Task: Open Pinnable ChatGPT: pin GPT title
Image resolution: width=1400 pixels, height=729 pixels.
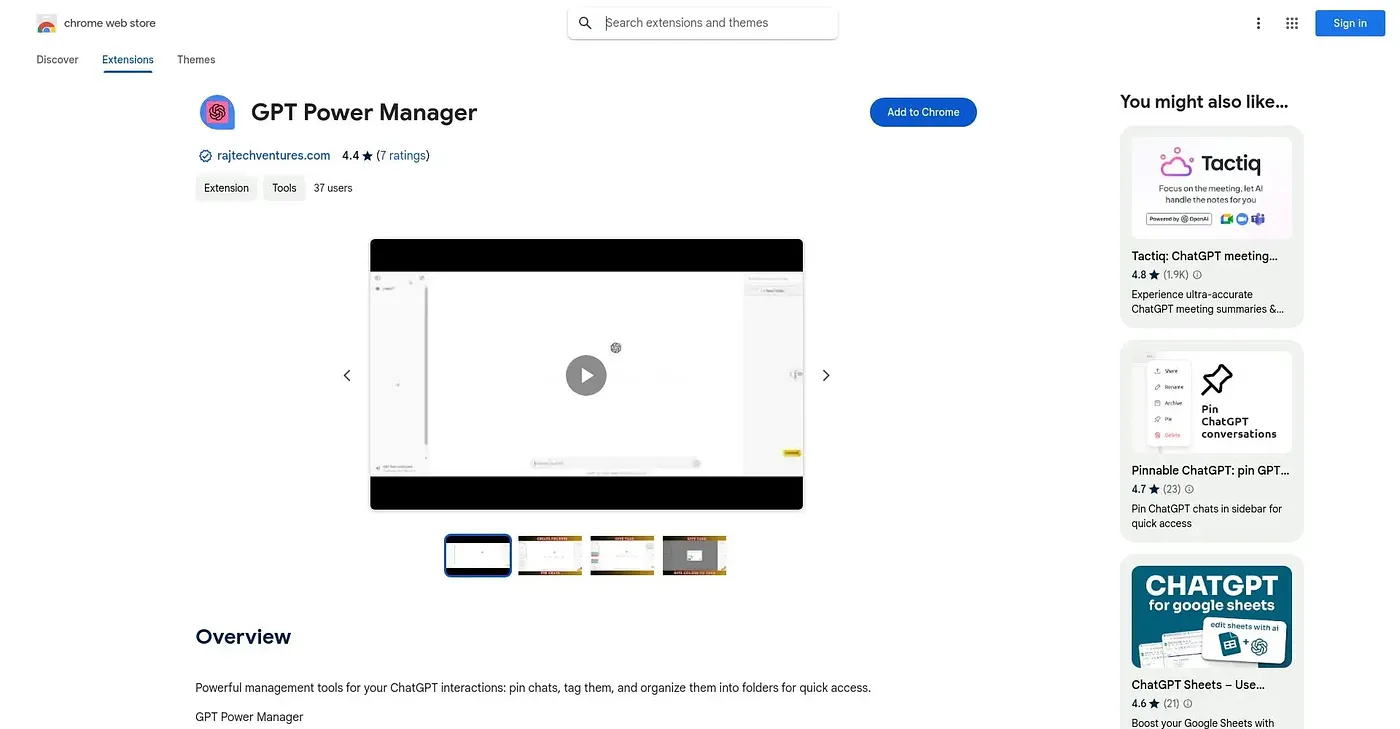Action: pyautogui.click(x=1210, y=470)
